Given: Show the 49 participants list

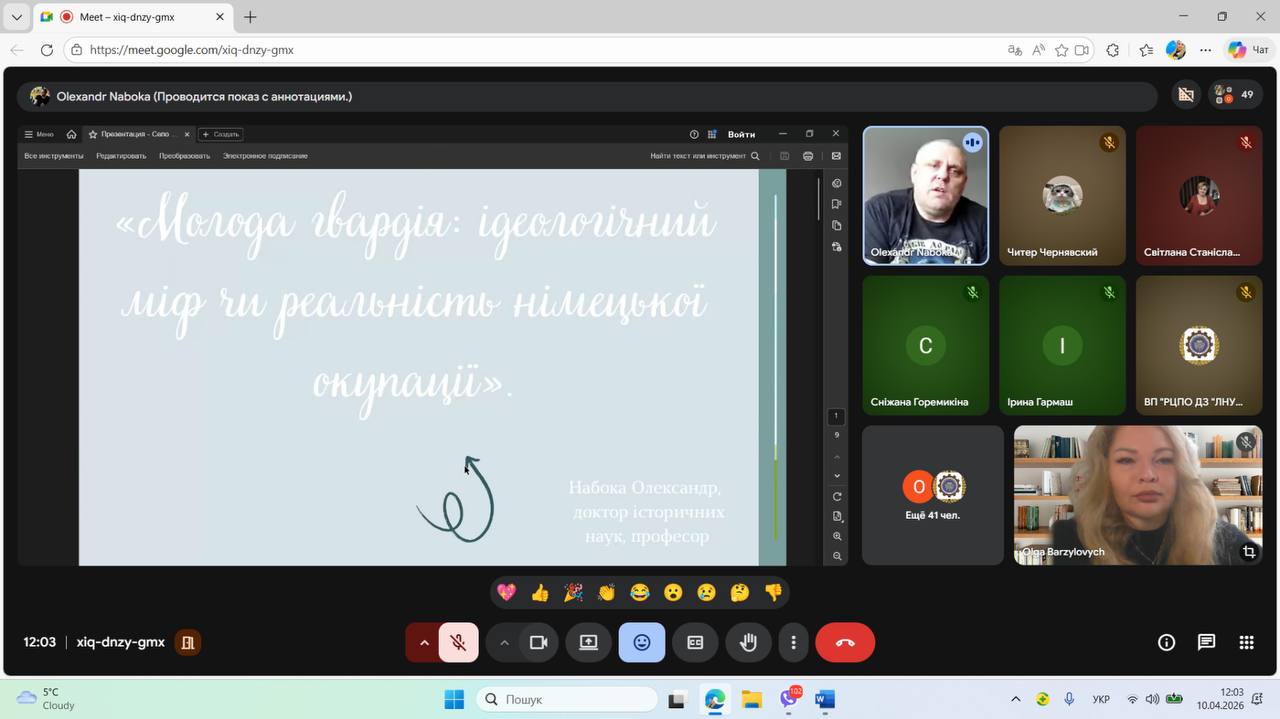Looking at the screenshot, I should pyautogui.click(x=1235, y=95).
